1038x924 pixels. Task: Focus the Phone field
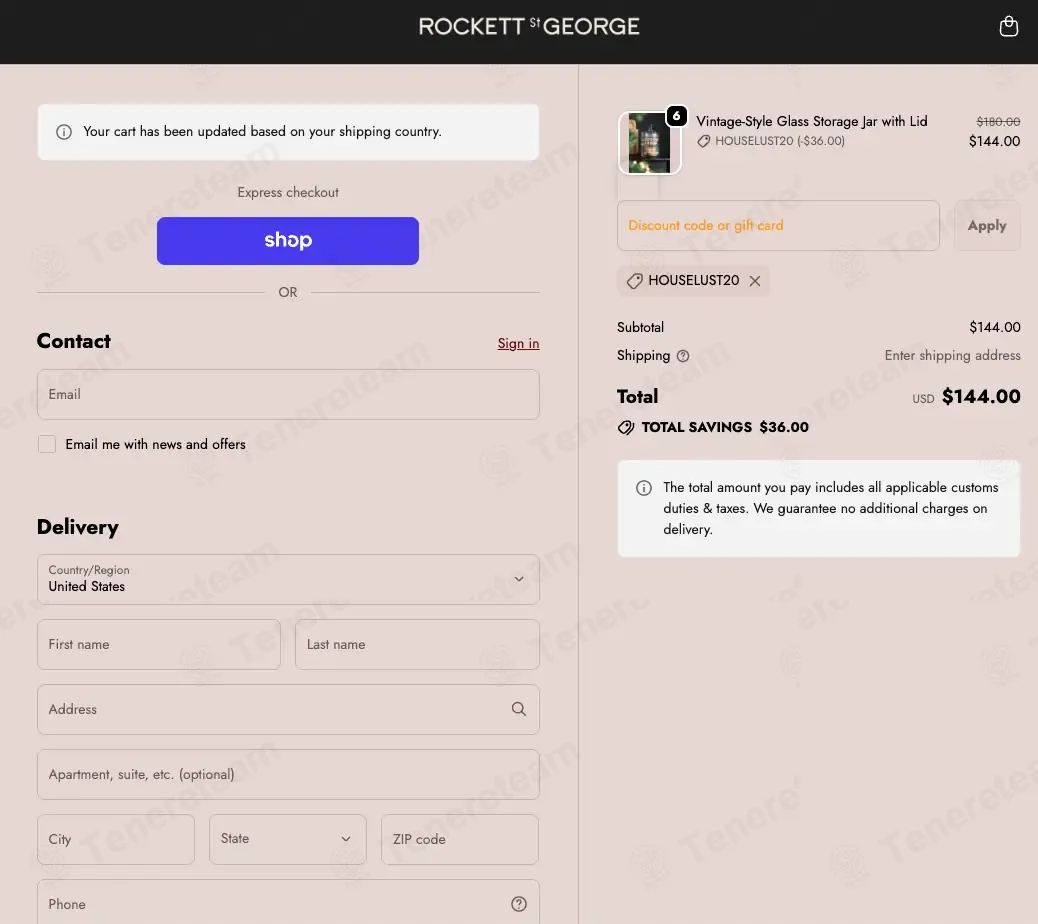[288, 903]
